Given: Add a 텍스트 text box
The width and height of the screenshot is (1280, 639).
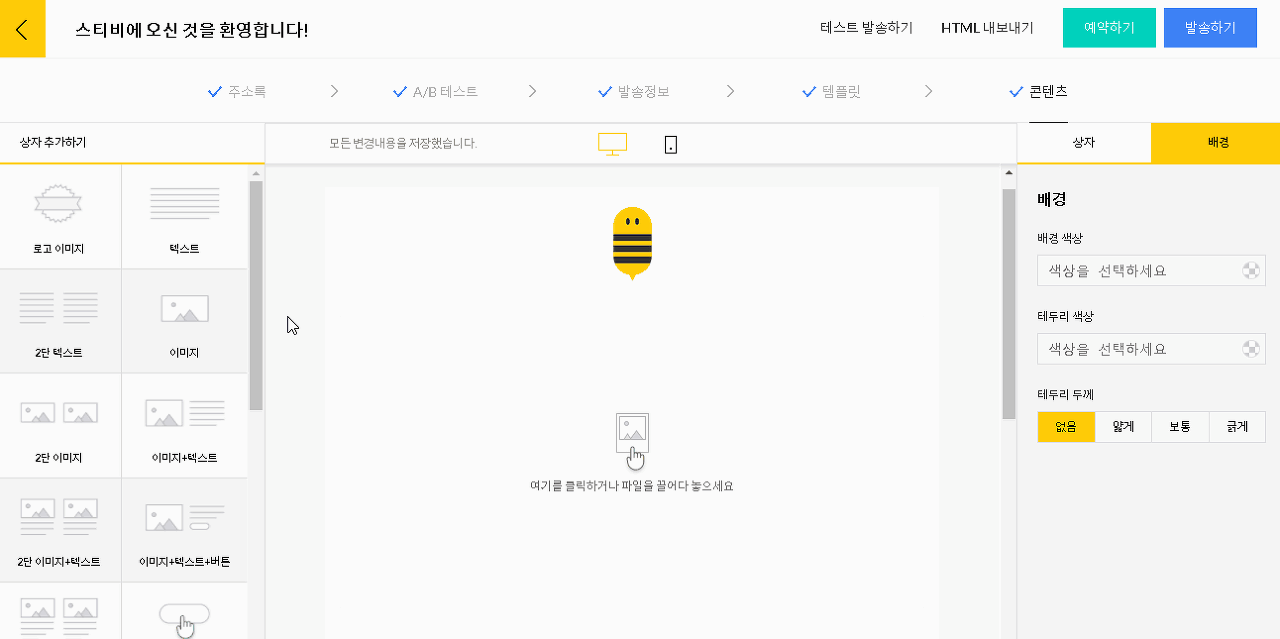Looking at the screenshot, I should pyautogui.click(x=184, y=216).
